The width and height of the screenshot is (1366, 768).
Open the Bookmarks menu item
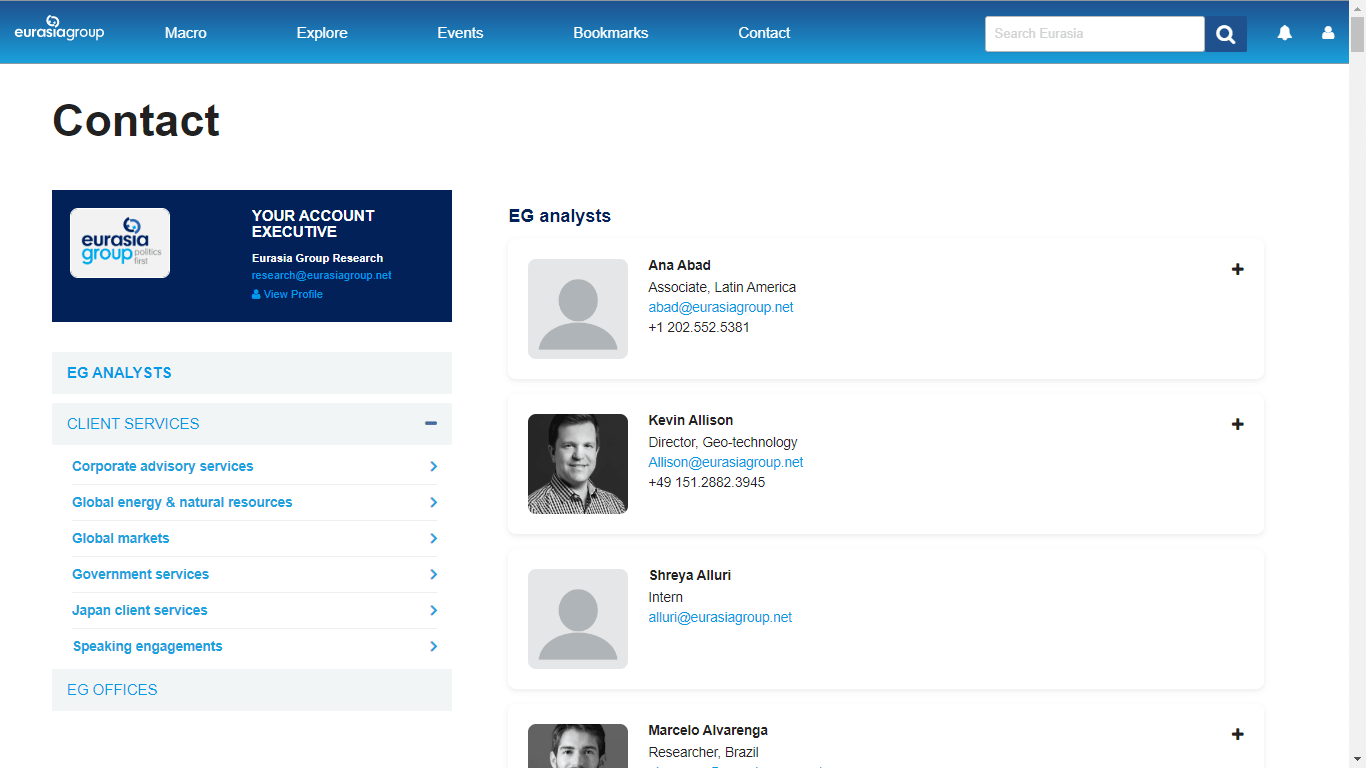point(610,32)
